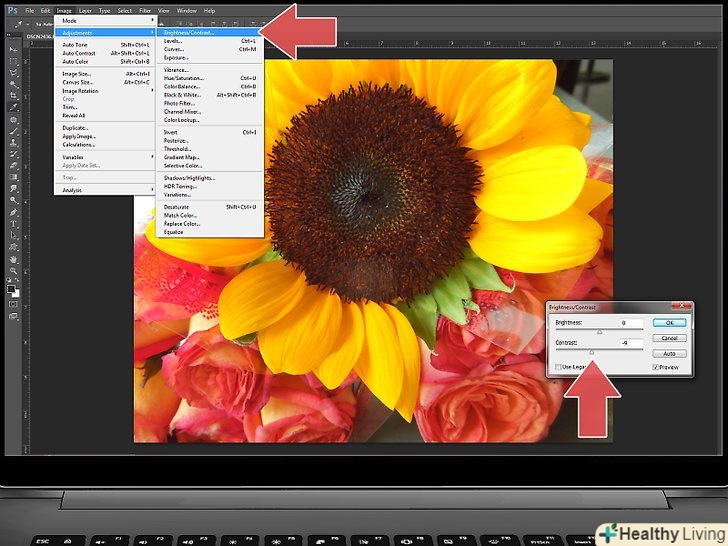The image size is (728, 546).
Task: Click the foreground color swatch
Action: click(11, 290)
